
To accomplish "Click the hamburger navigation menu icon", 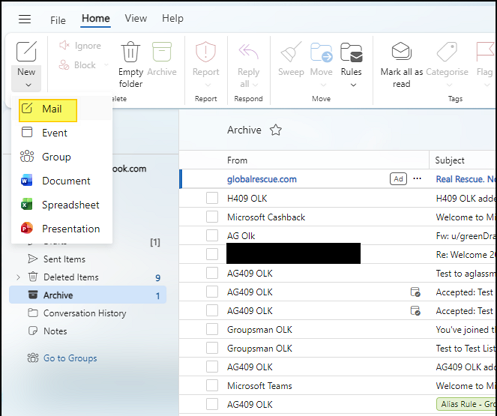I will coord(25,19).
